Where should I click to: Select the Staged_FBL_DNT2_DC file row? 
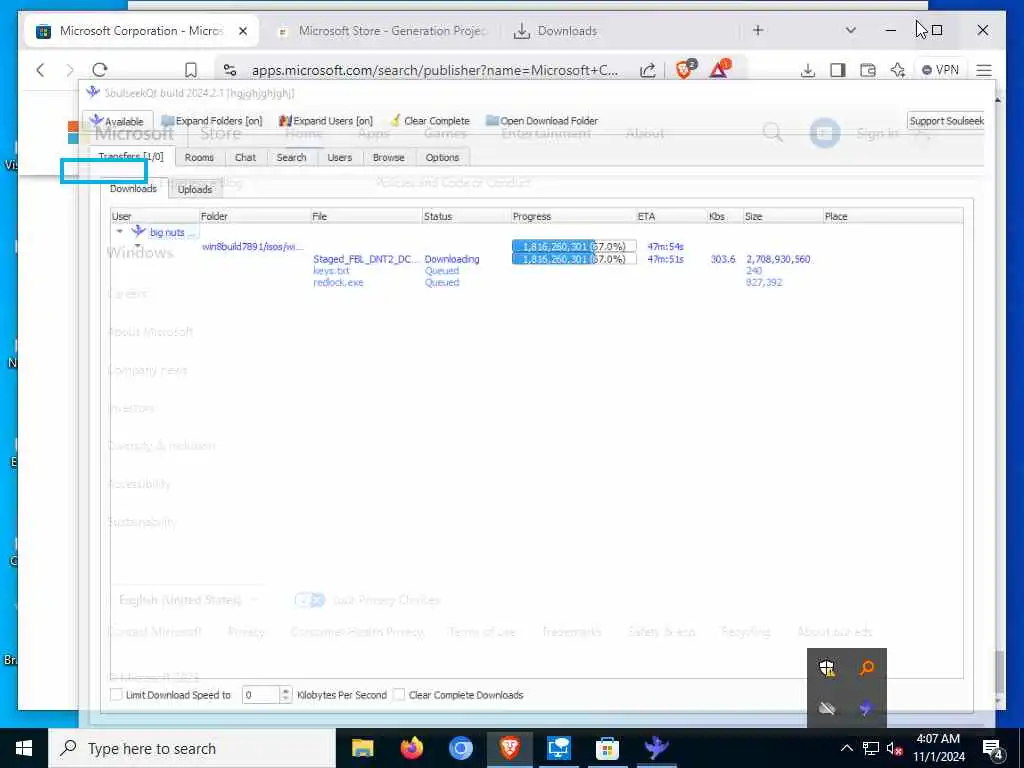(x=363, y=259)
